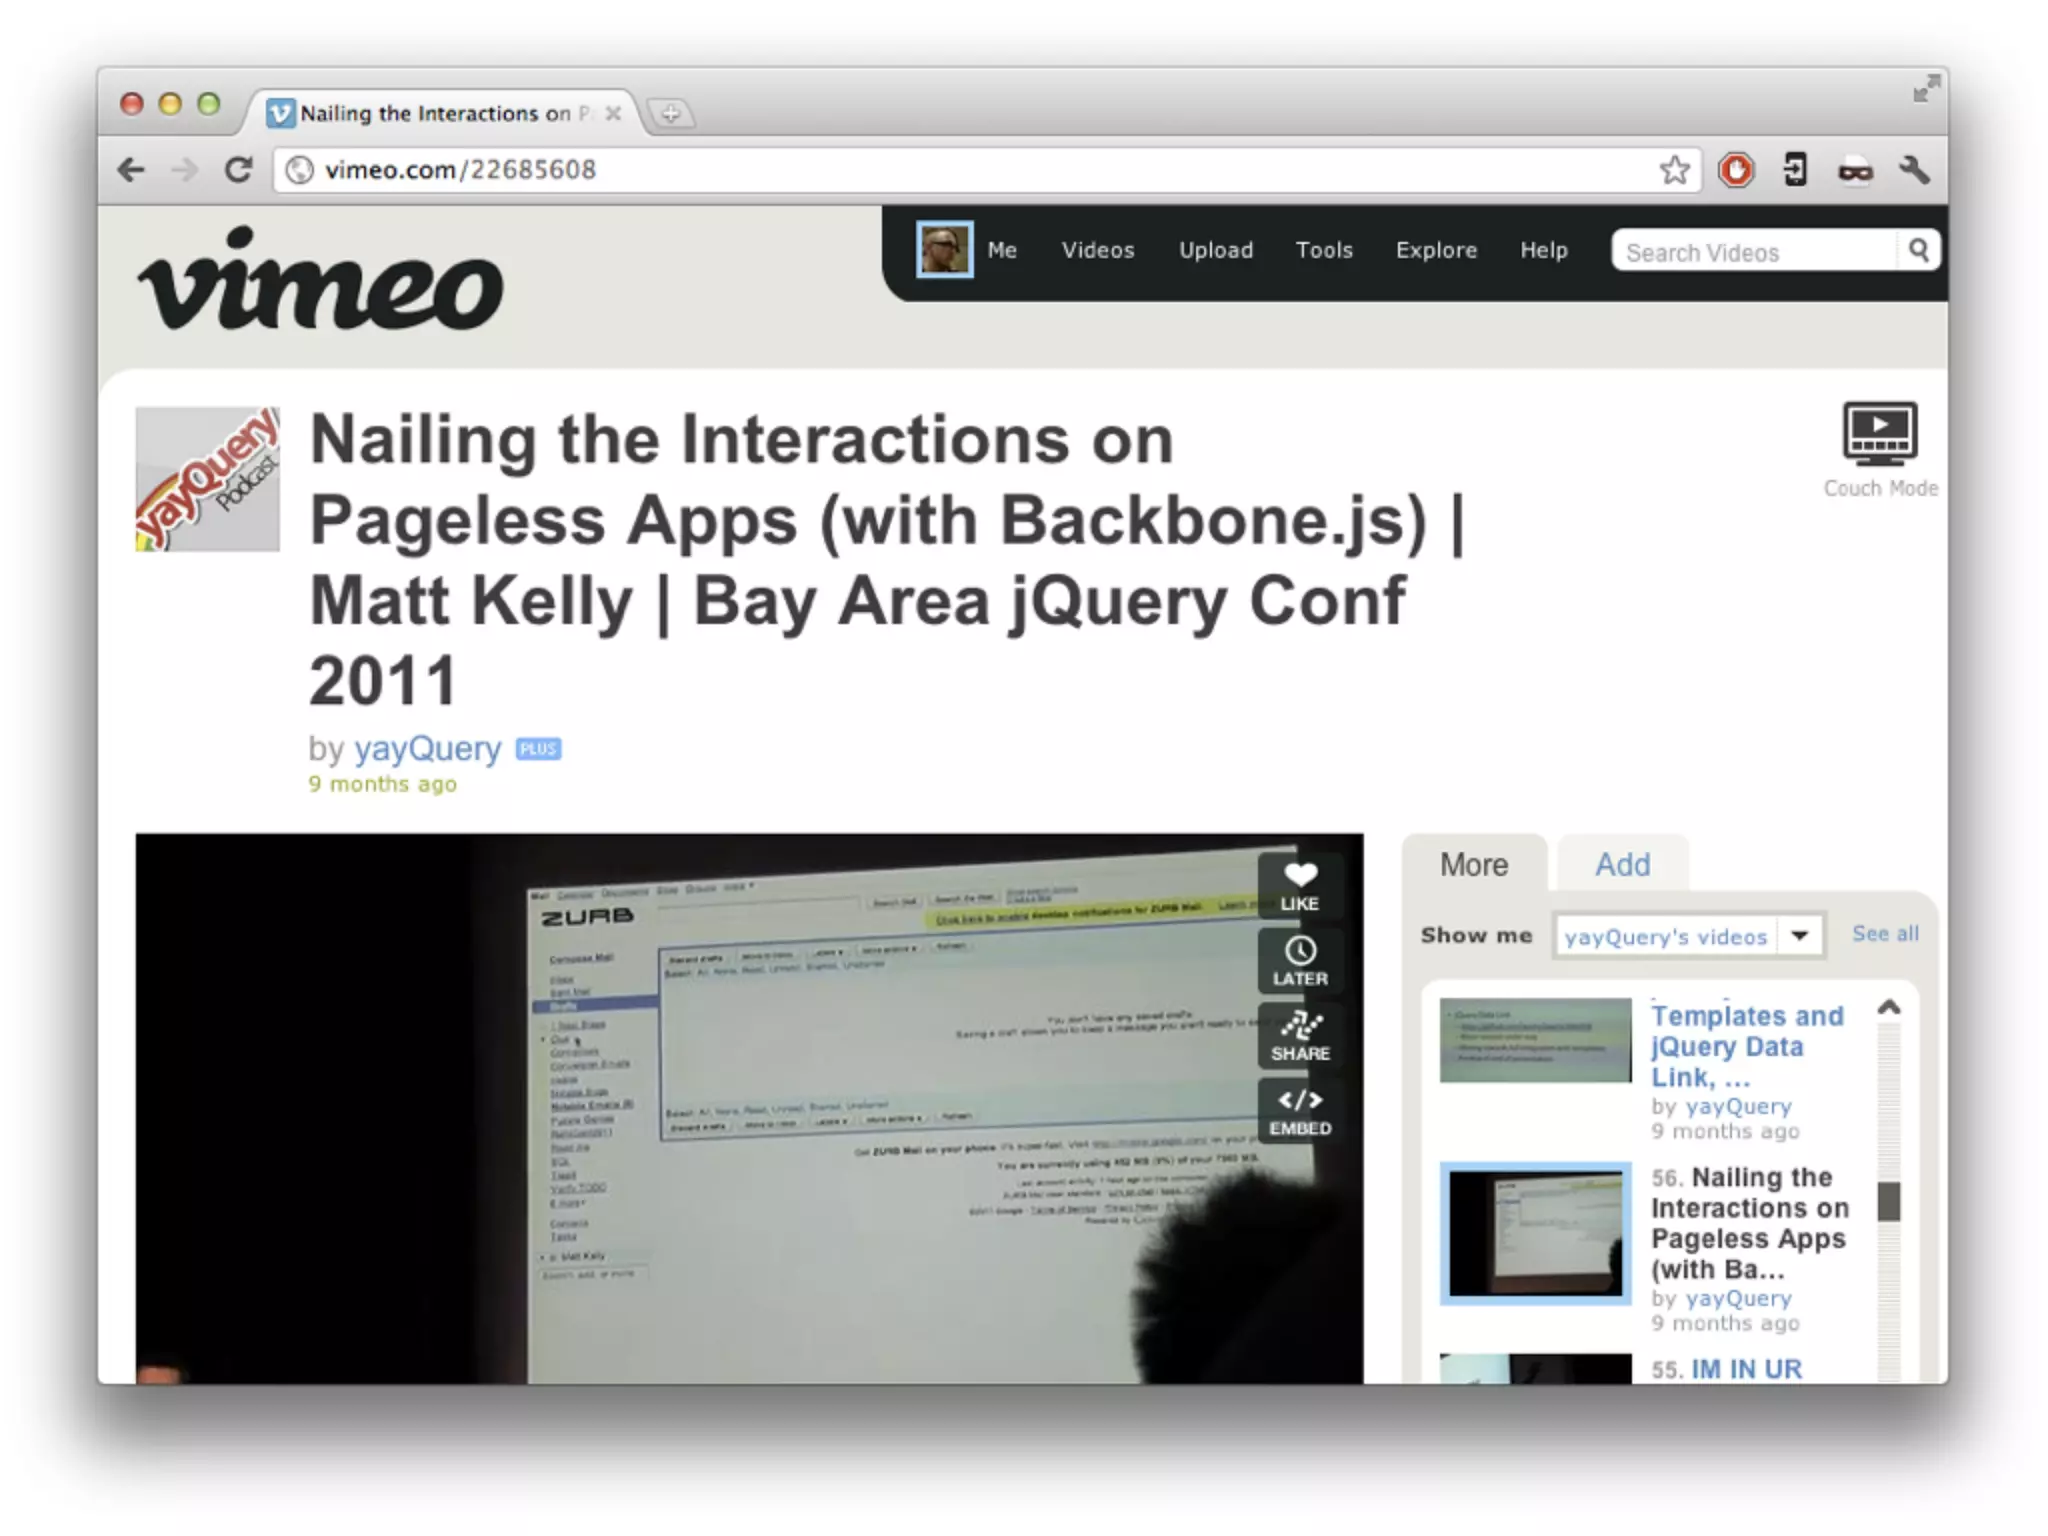Viewport: 2048px width, 1536px height.
Task: Click the user profile avatar
Action: [x=944, y=250]
